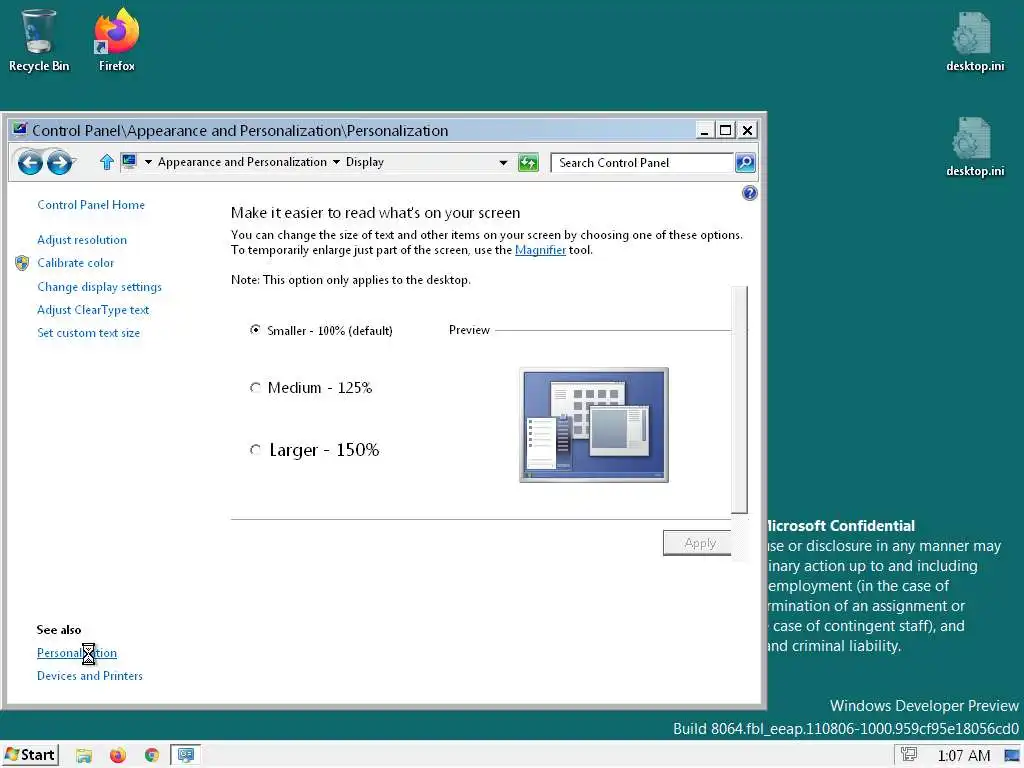Open the Magnifier tool link
Viewport: 1024px width, 768px height.
(x=540, y=249)
